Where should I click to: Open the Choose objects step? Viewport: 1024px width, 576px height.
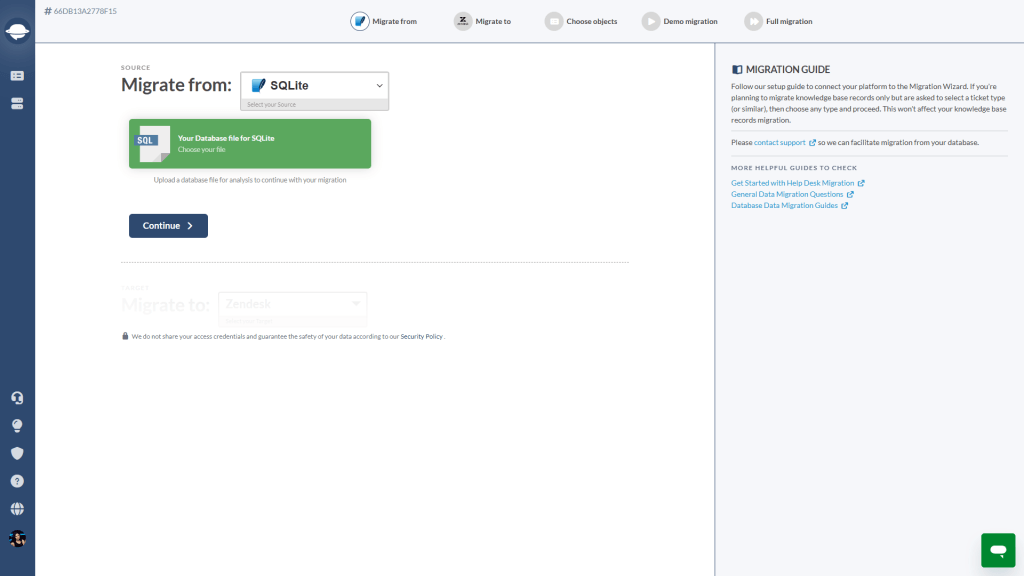pyautogui.click(x=581, y=22)
